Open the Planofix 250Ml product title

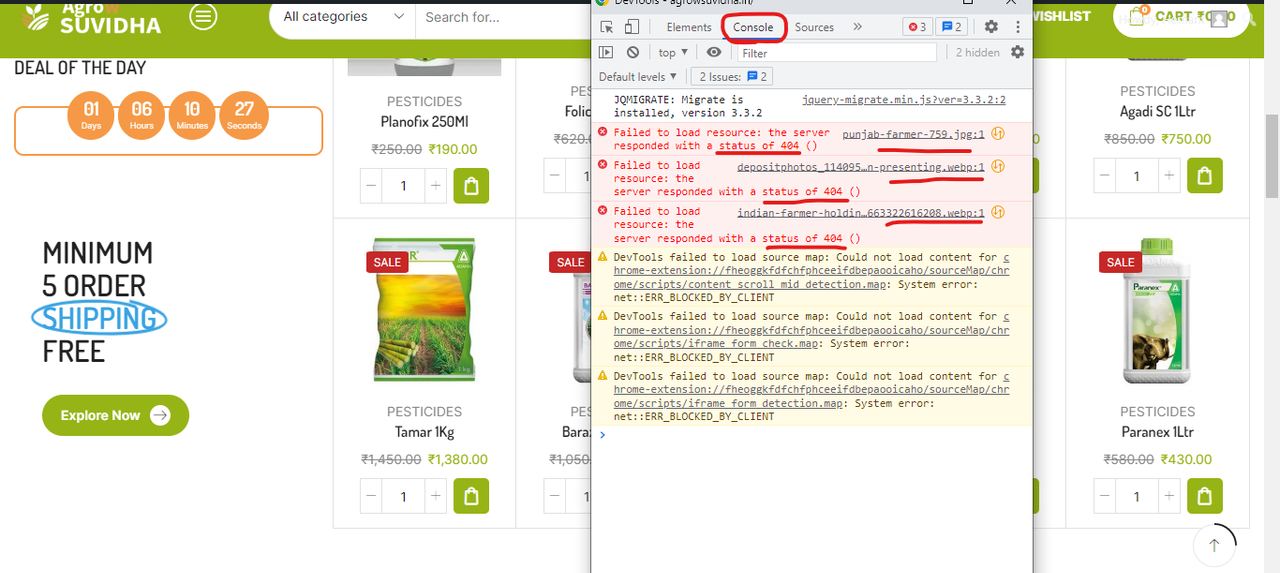click(424, 122)
